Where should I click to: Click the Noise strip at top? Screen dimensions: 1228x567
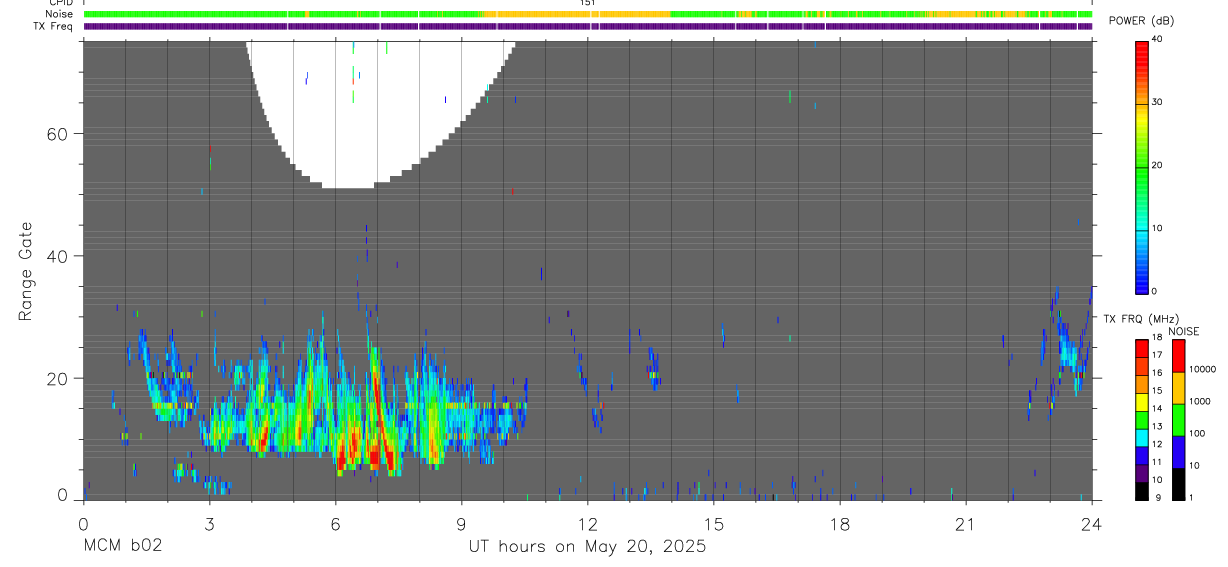point(588,14)
